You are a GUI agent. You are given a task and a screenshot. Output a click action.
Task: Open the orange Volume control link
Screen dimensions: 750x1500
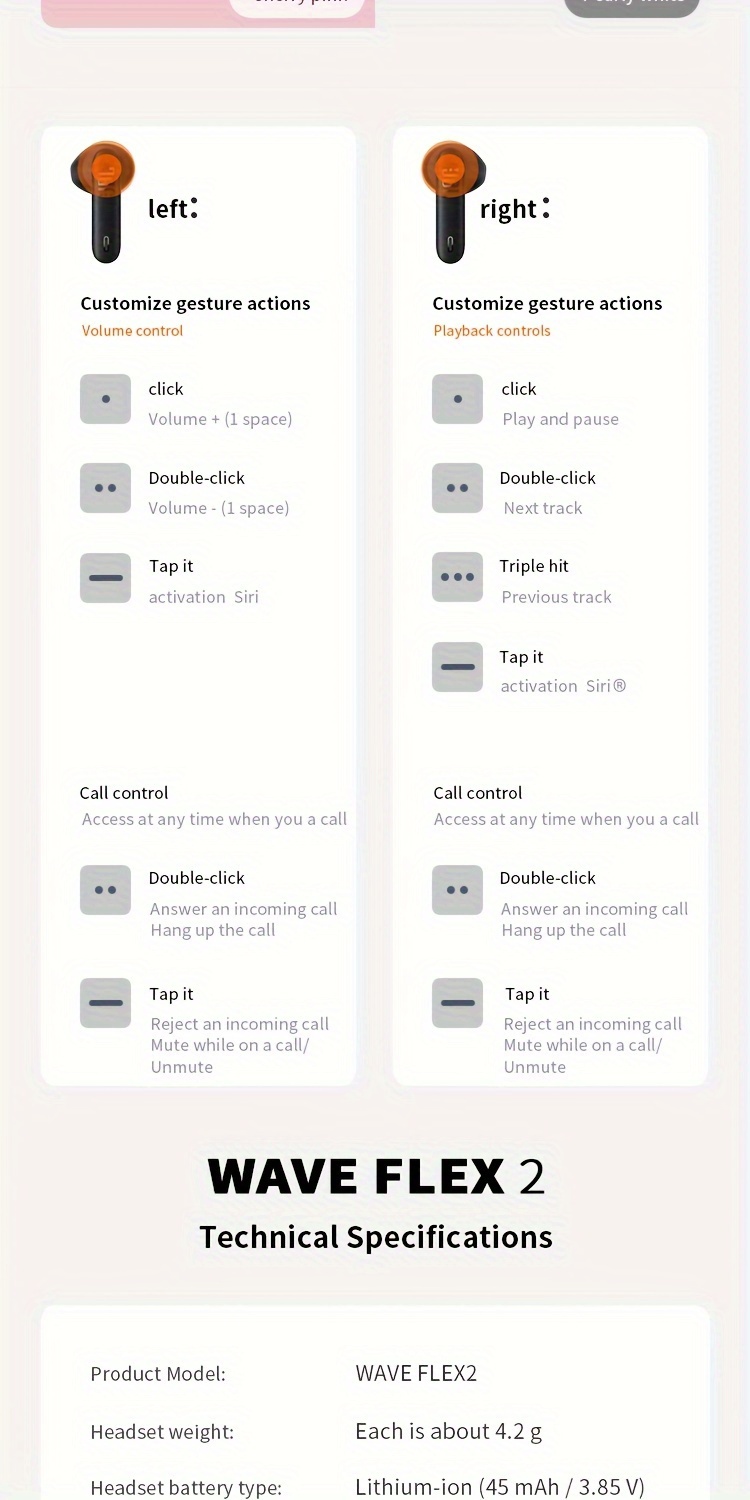pyautogui.click(x=132, y=331)
